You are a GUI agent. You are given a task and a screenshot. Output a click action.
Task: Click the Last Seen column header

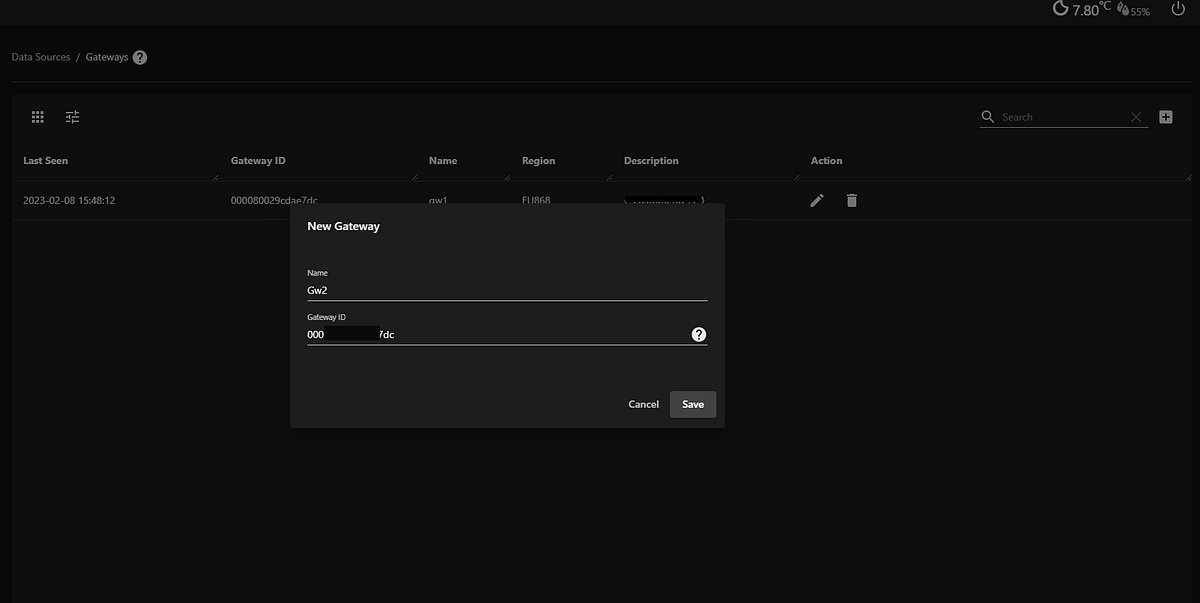[x=44, y=160]
